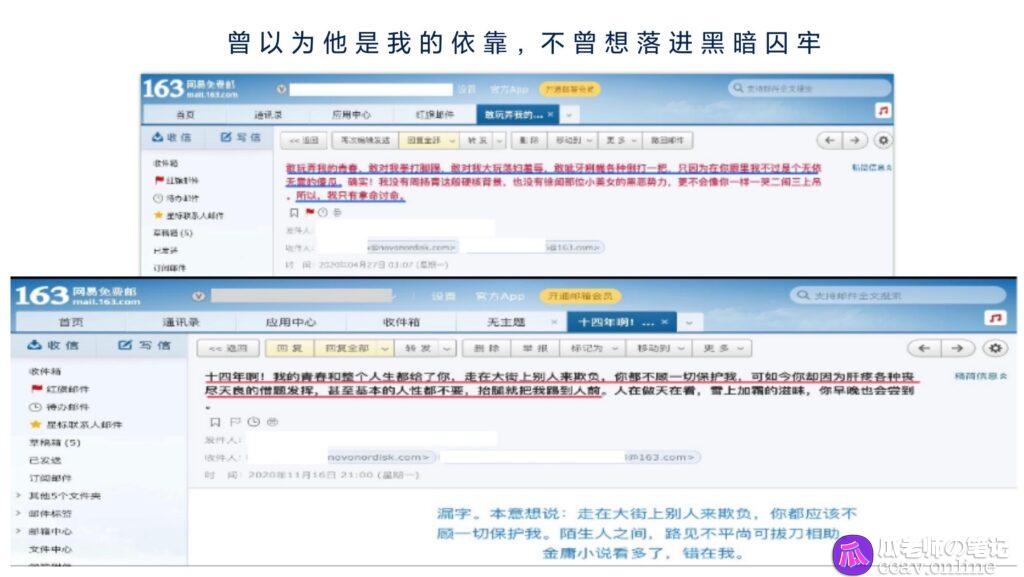Click the 举报 button in lower window
The height and width of the screenshot is (577, 1024).
click(535, 349)
